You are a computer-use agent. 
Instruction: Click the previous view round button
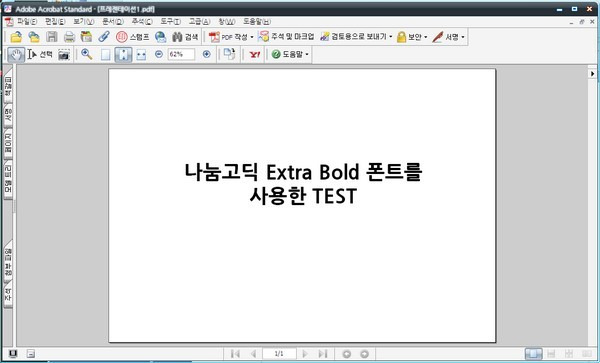(347, 354)
